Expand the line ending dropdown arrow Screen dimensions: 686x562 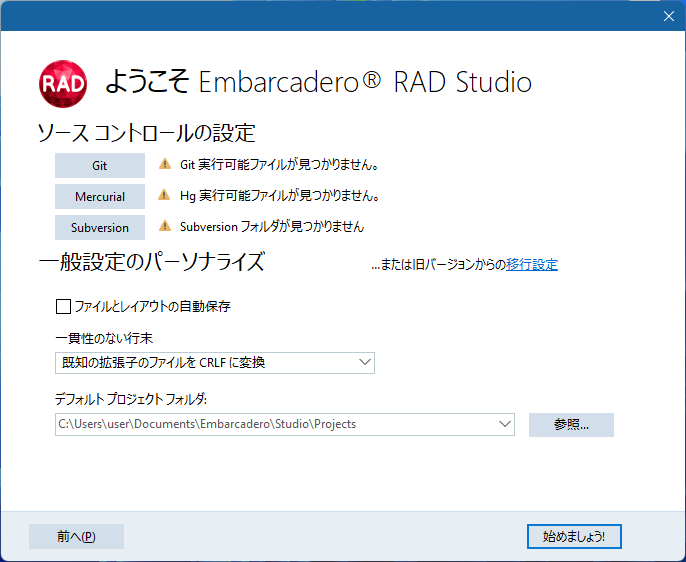(365, 363)
